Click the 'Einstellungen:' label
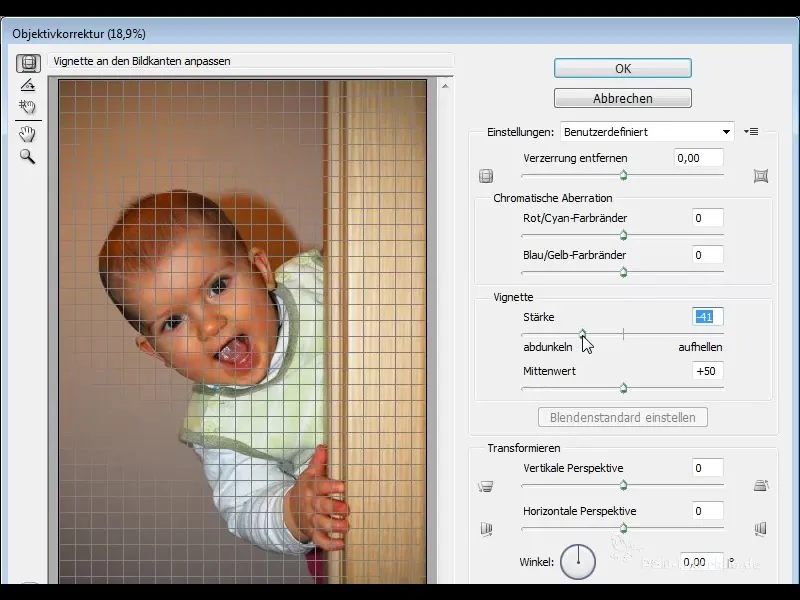The width and height of the screenshot is (800, 600). tap(520, 132)
